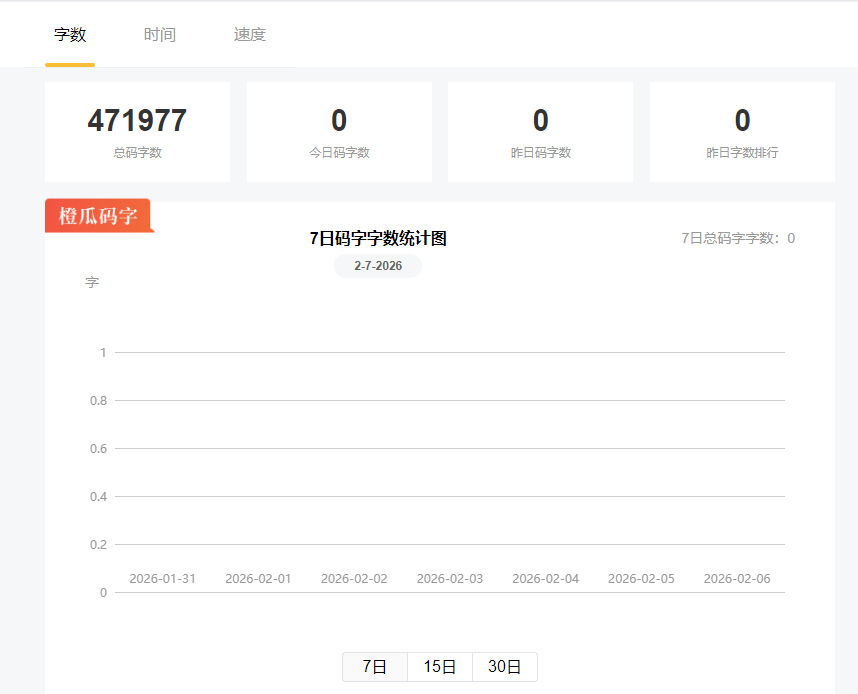Screen dimensions: 858x694
Task: Click the 总码字数 card showing 471977
Action: (137, 132)
